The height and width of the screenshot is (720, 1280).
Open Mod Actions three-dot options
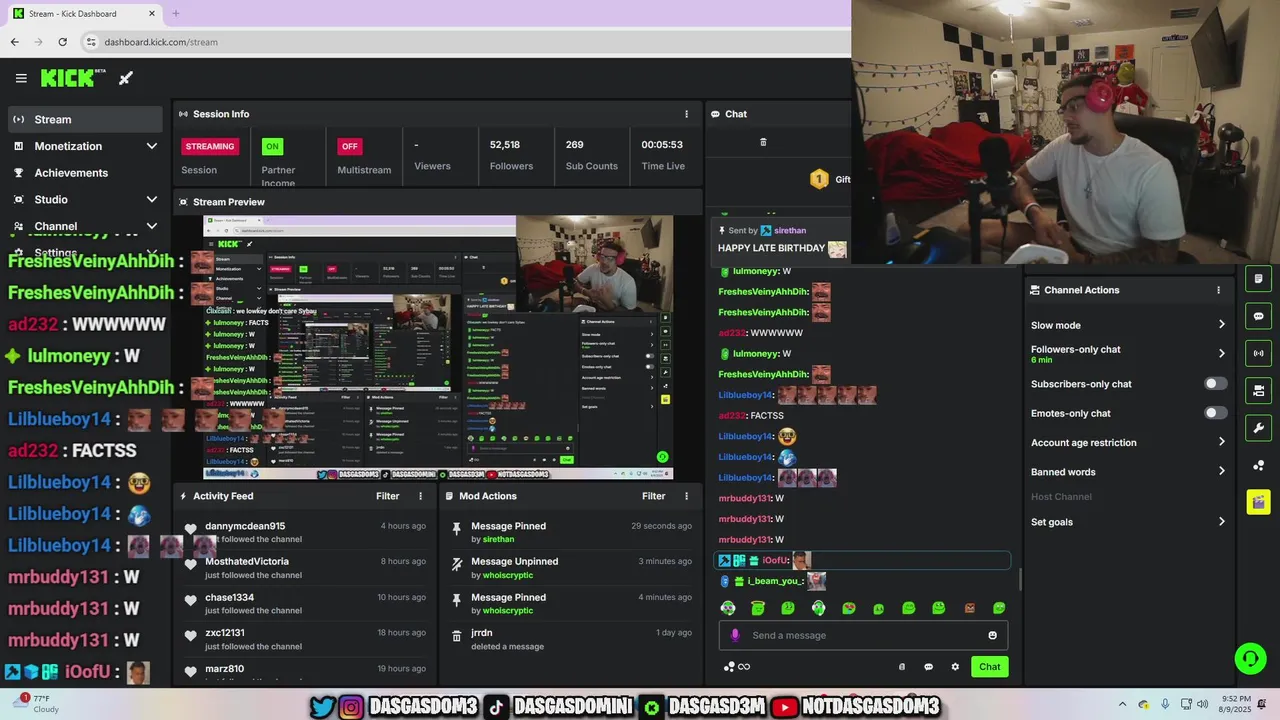point(686,496)
